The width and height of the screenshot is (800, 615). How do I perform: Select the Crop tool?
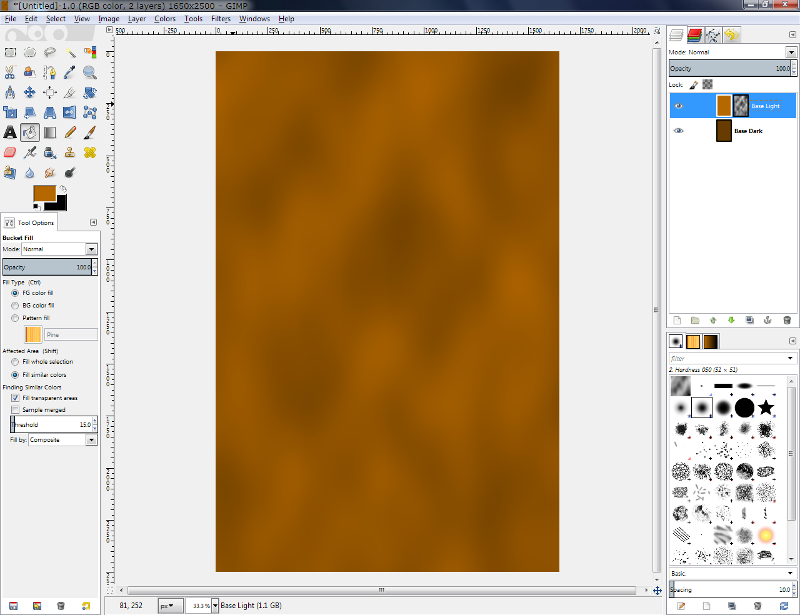tap(70, 92)
